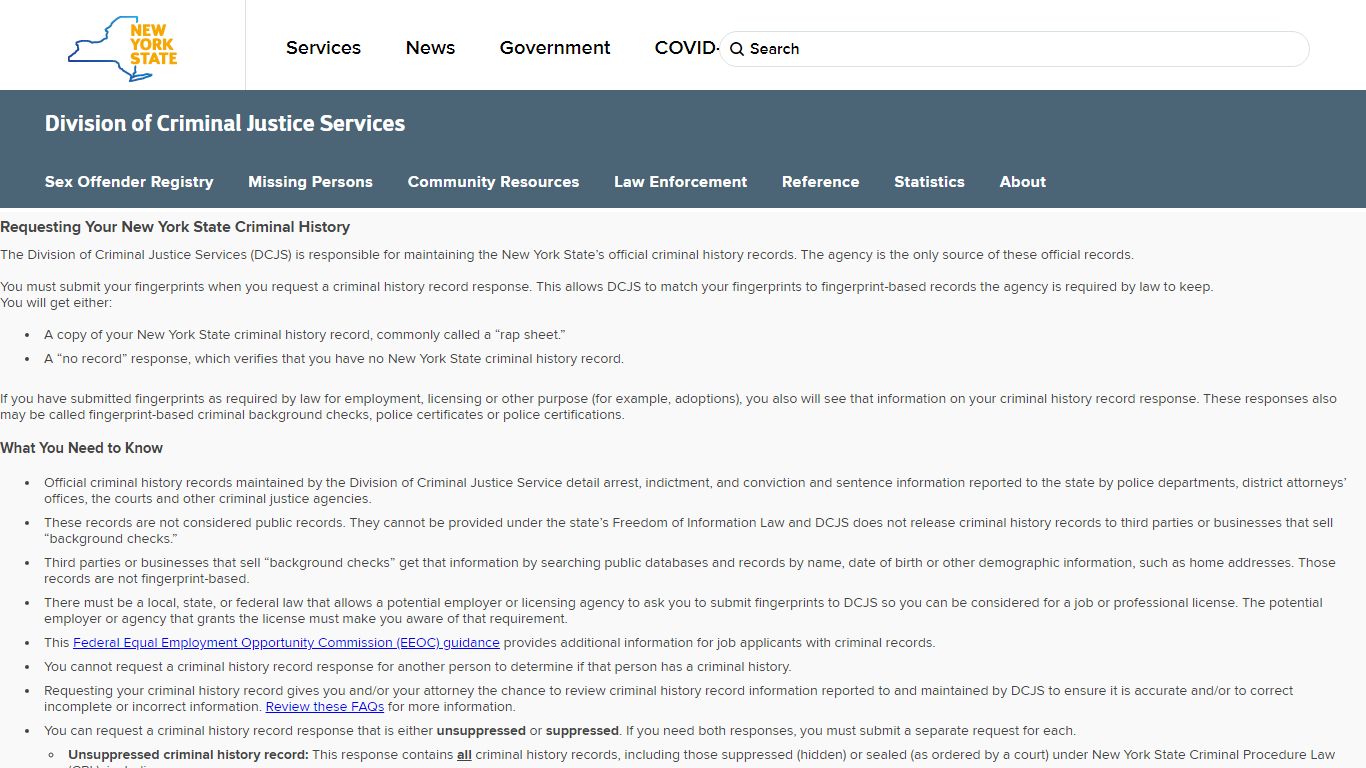
Task: Click bullet "Official criminal history records maintained"
Action: coord(695,491)
